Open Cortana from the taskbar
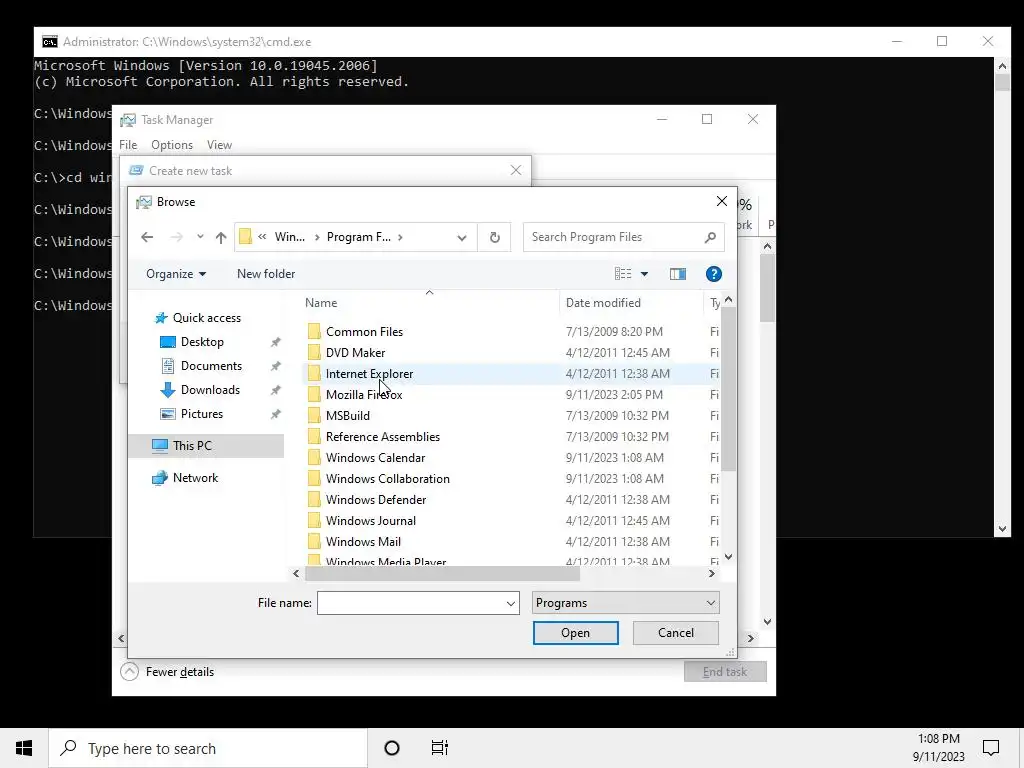Image resolution: width=1024 pixels, height=768 pixels. [391, 748]
